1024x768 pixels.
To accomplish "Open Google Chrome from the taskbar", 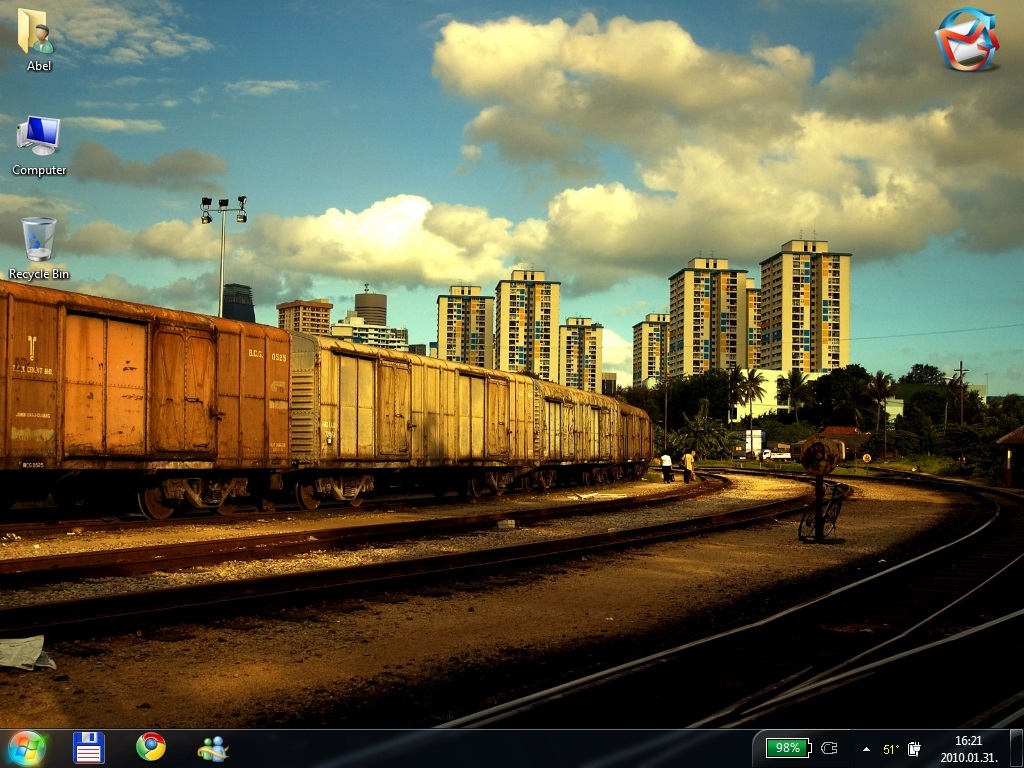I will click(x=151, y=747).
